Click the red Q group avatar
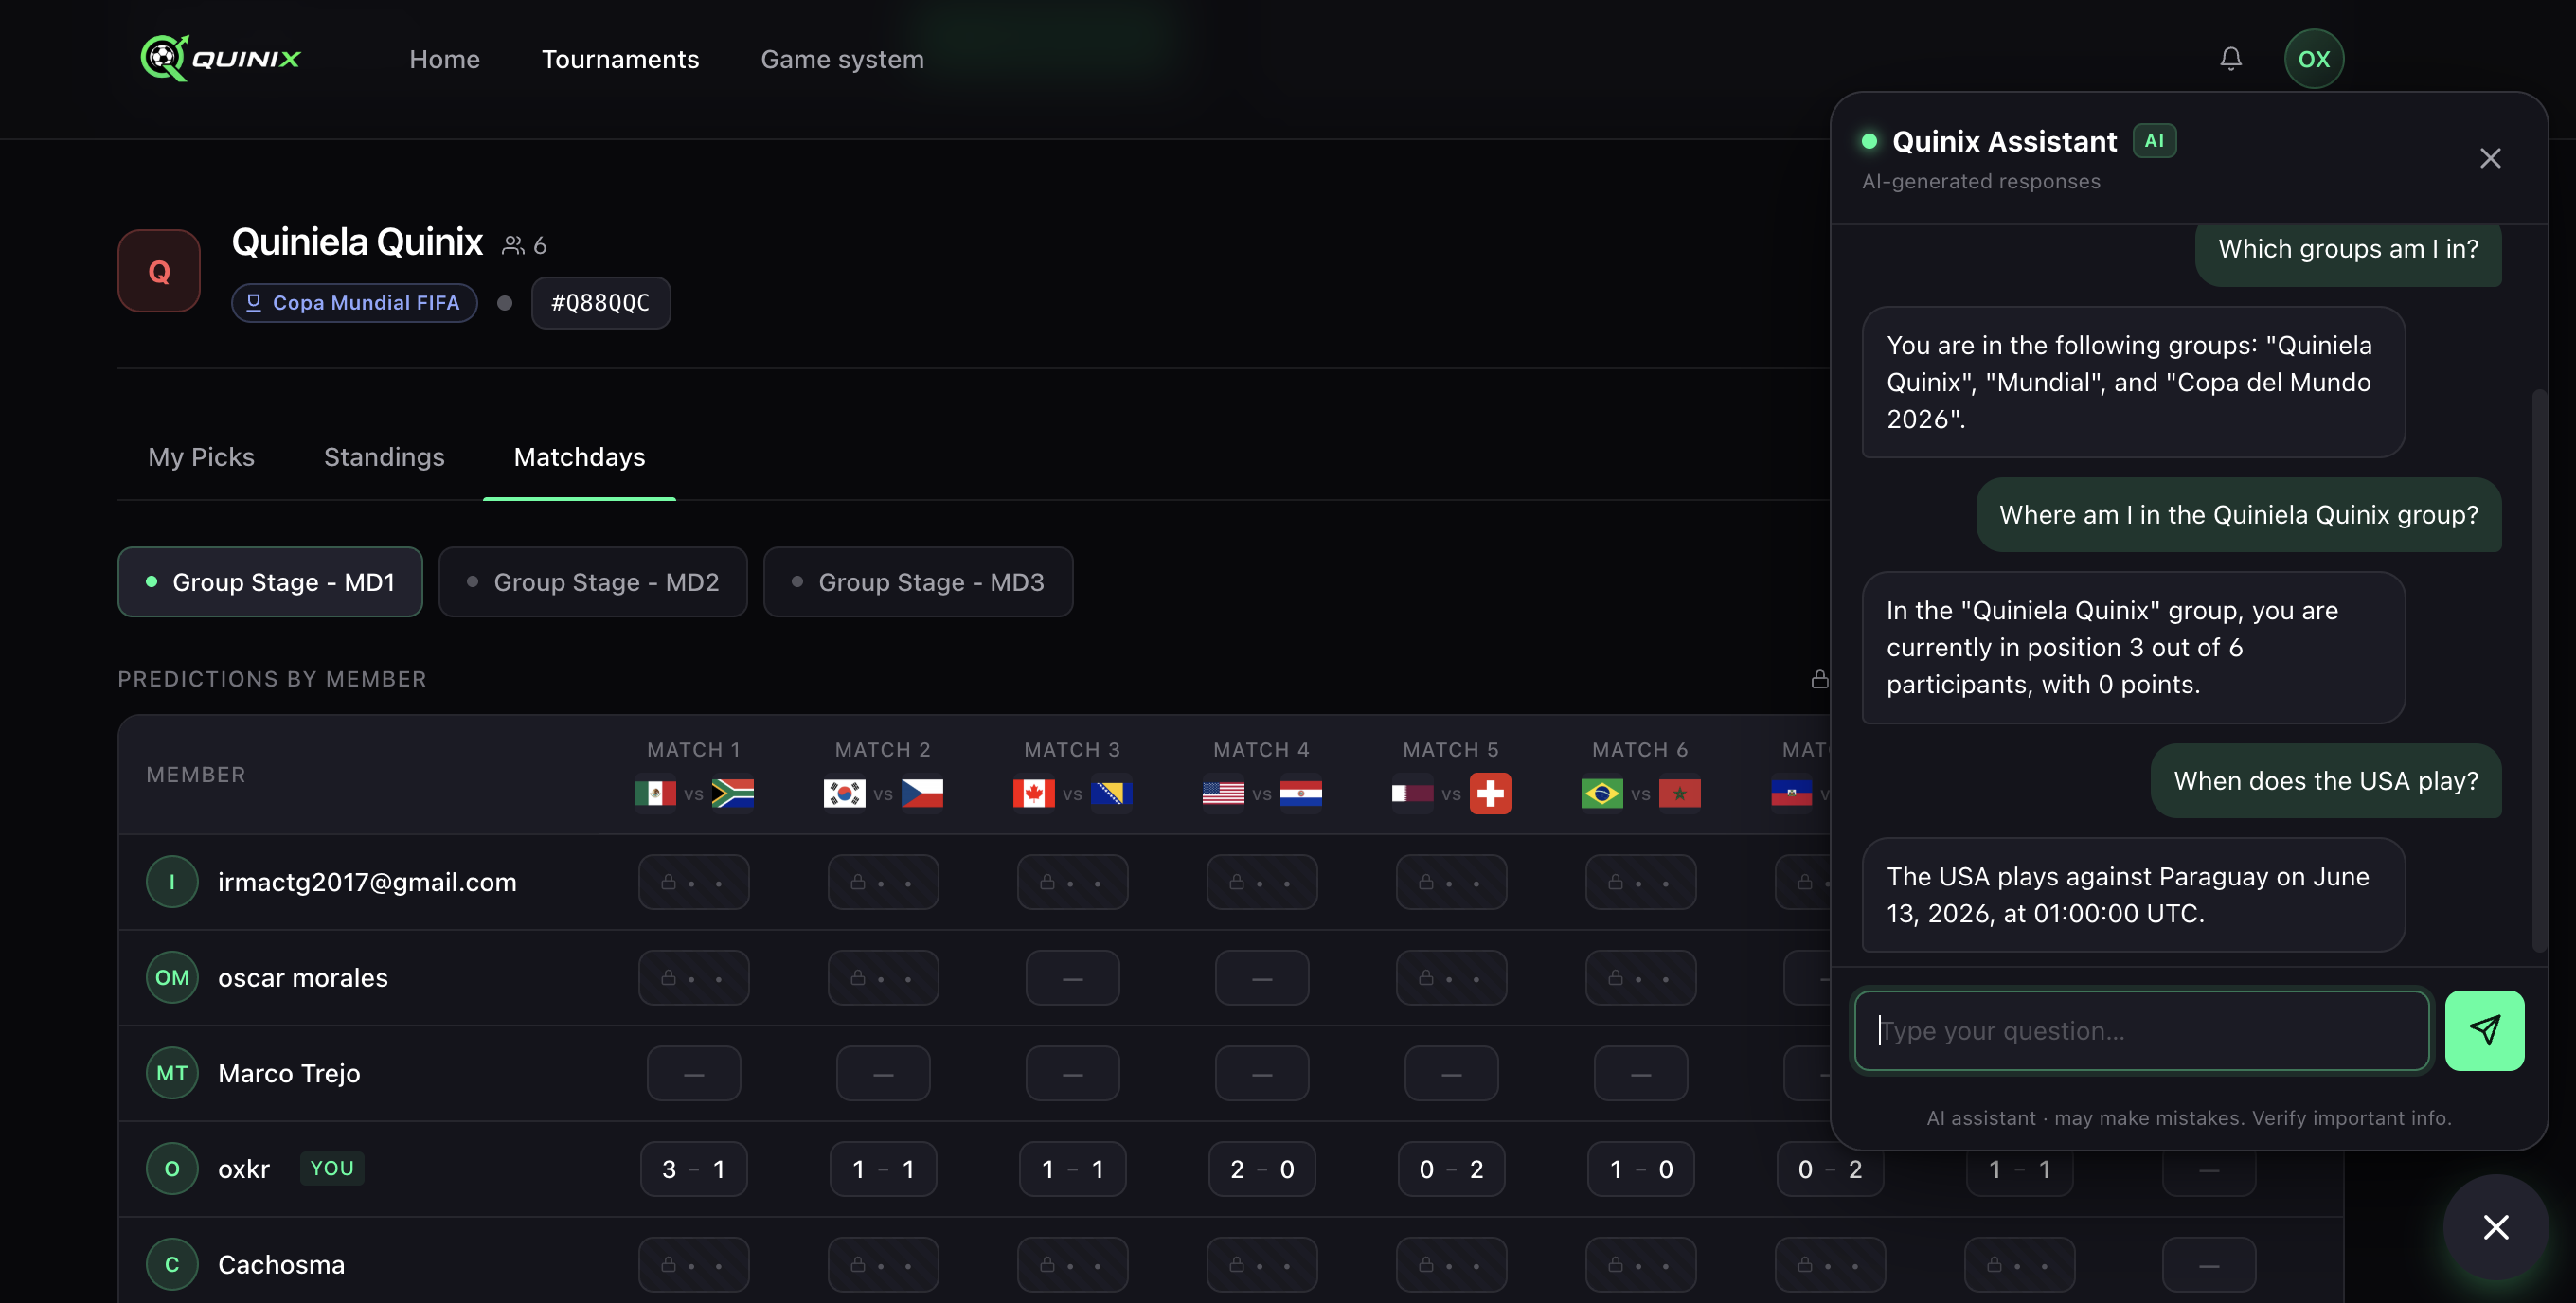The width and height of the screenshot is (2576, 1303). coord(159,271)
